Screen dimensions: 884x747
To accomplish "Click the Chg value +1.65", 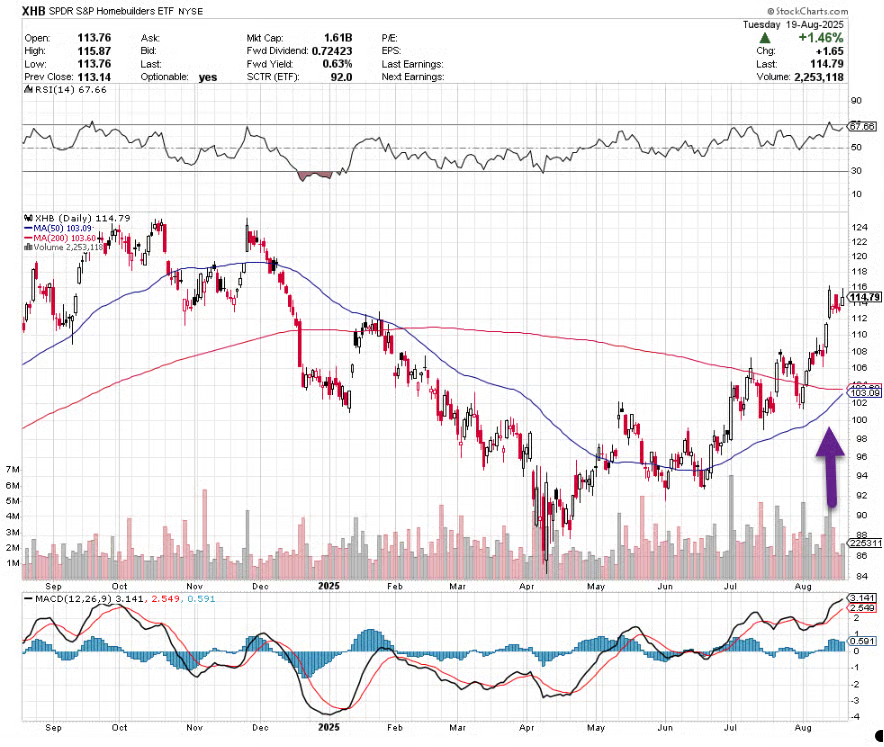I will point(830,51).
